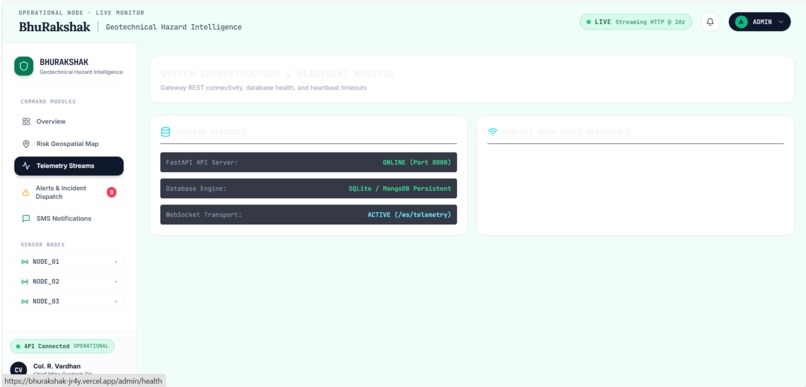
Task: Click the SMS chat bubble icon
Action: coord(26,218)
